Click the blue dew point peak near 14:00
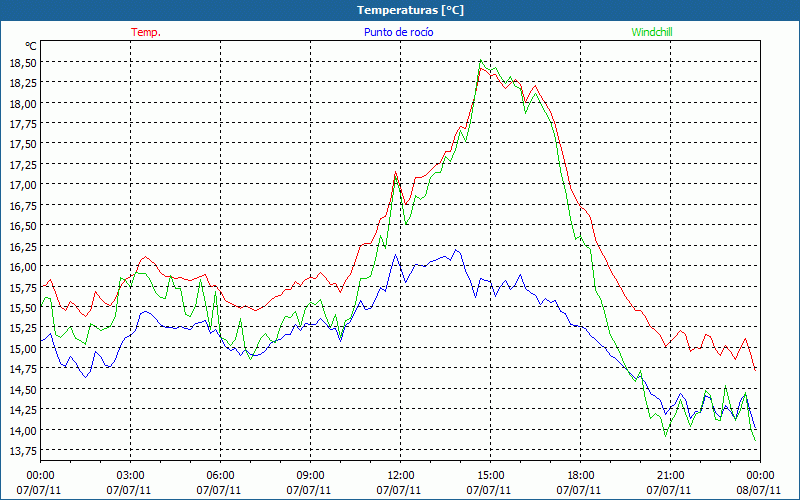The height and width of the screenshot is (500, 800). (456, 250)
